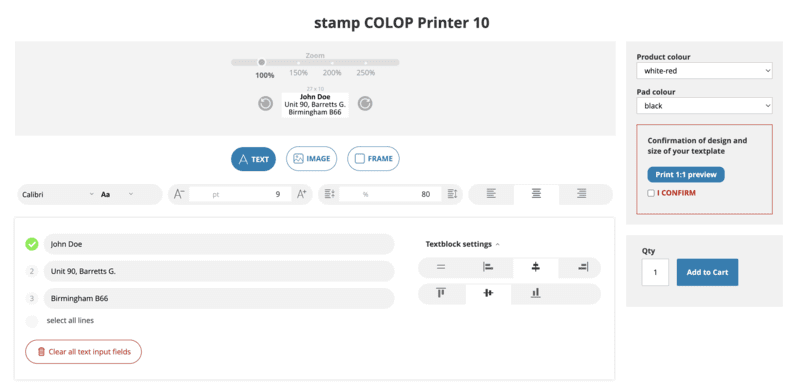
Task: Open the Pad colour dropdown
Action: coord(704,106)
